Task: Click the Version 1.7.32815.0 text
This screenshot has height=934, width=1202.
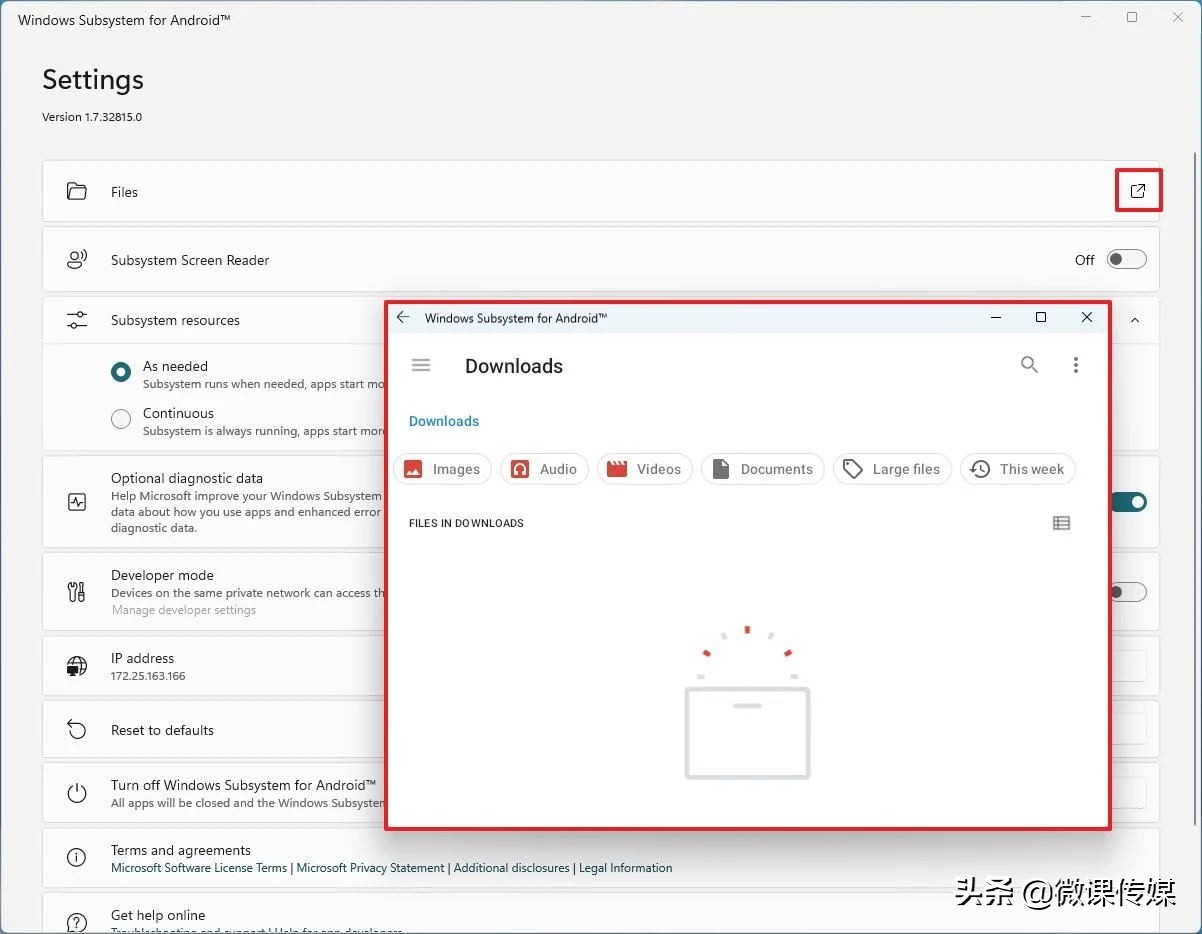Action: pyautogui.click(x=92, y=117)
